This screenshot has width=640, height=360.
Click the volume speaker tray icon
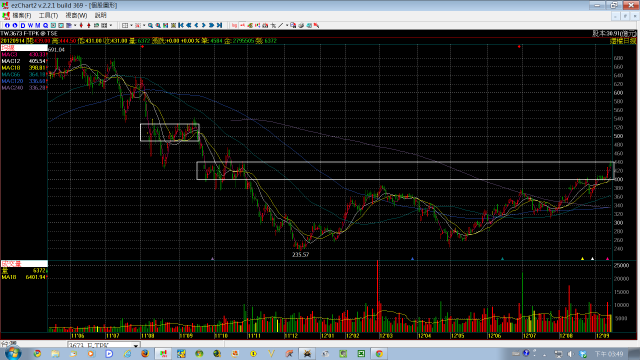(570, 354)
